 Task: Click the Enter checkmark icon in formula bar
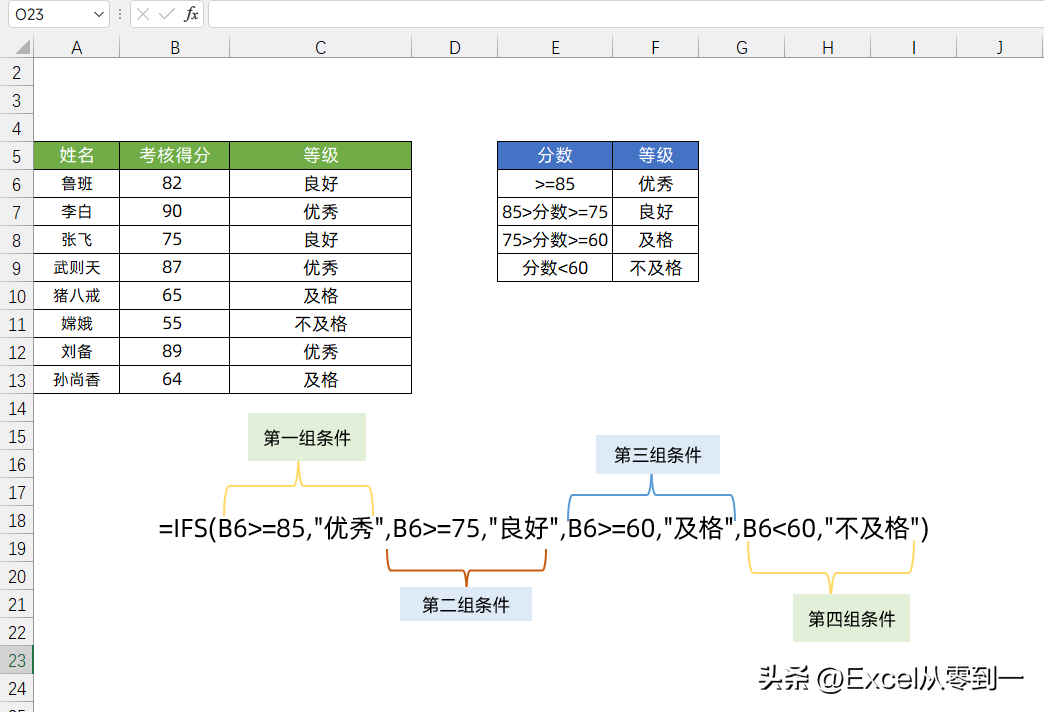[166, 14]
